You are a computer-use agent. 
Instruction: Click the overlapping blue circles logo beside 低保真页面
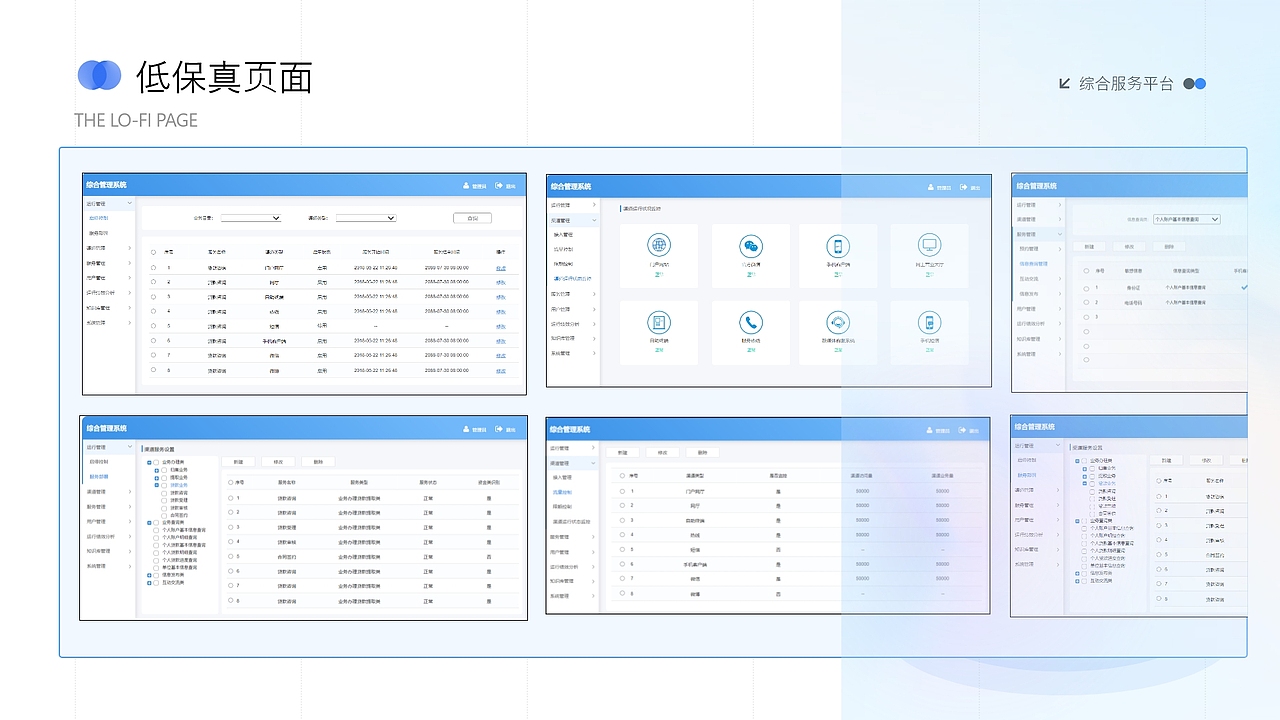coord(99,75)
